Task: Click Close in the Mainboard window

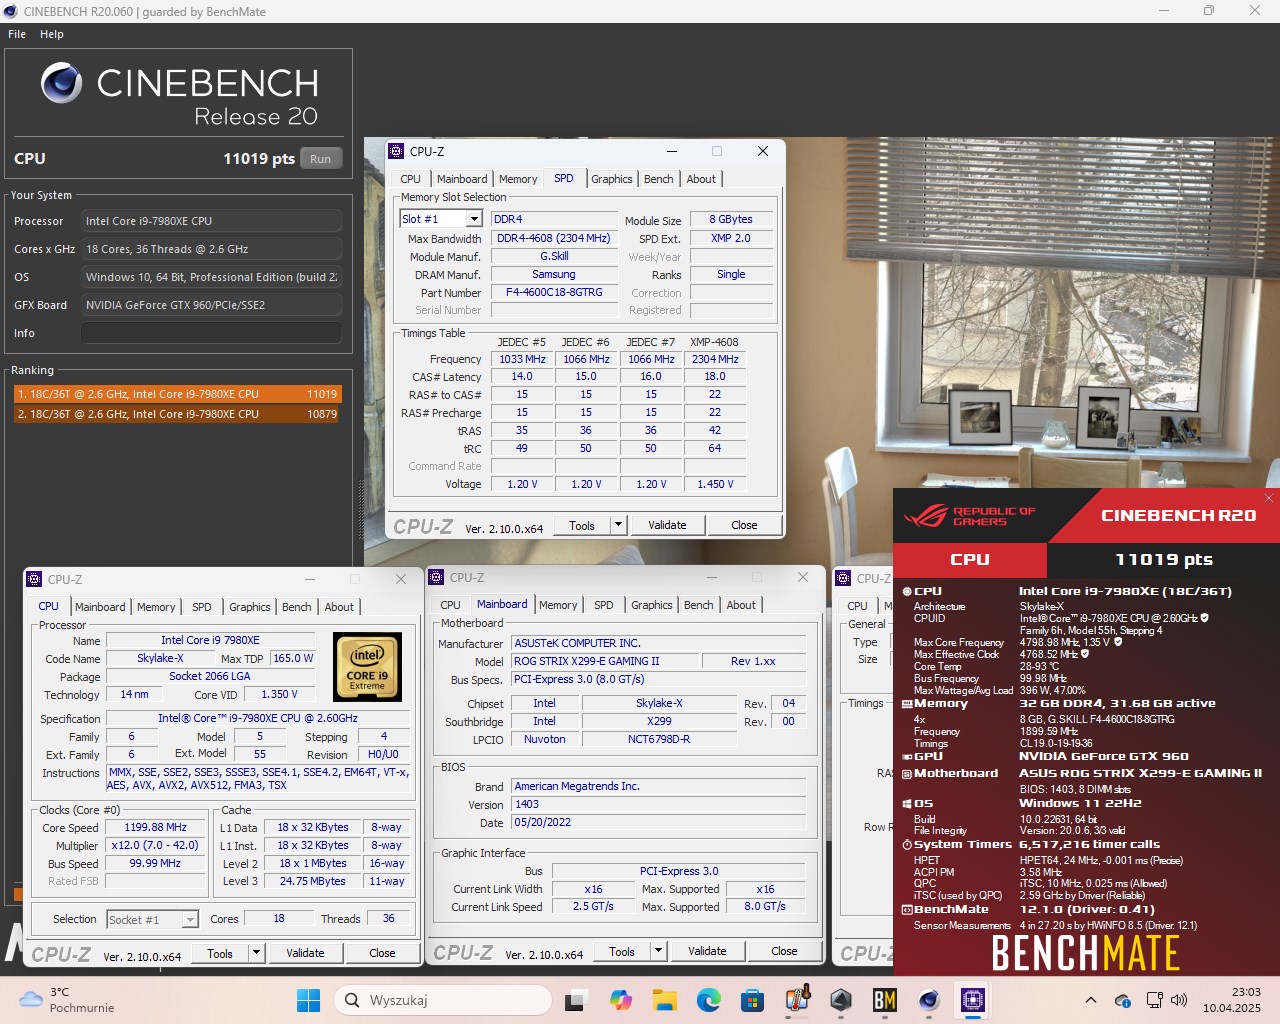Action: (784, 951)
